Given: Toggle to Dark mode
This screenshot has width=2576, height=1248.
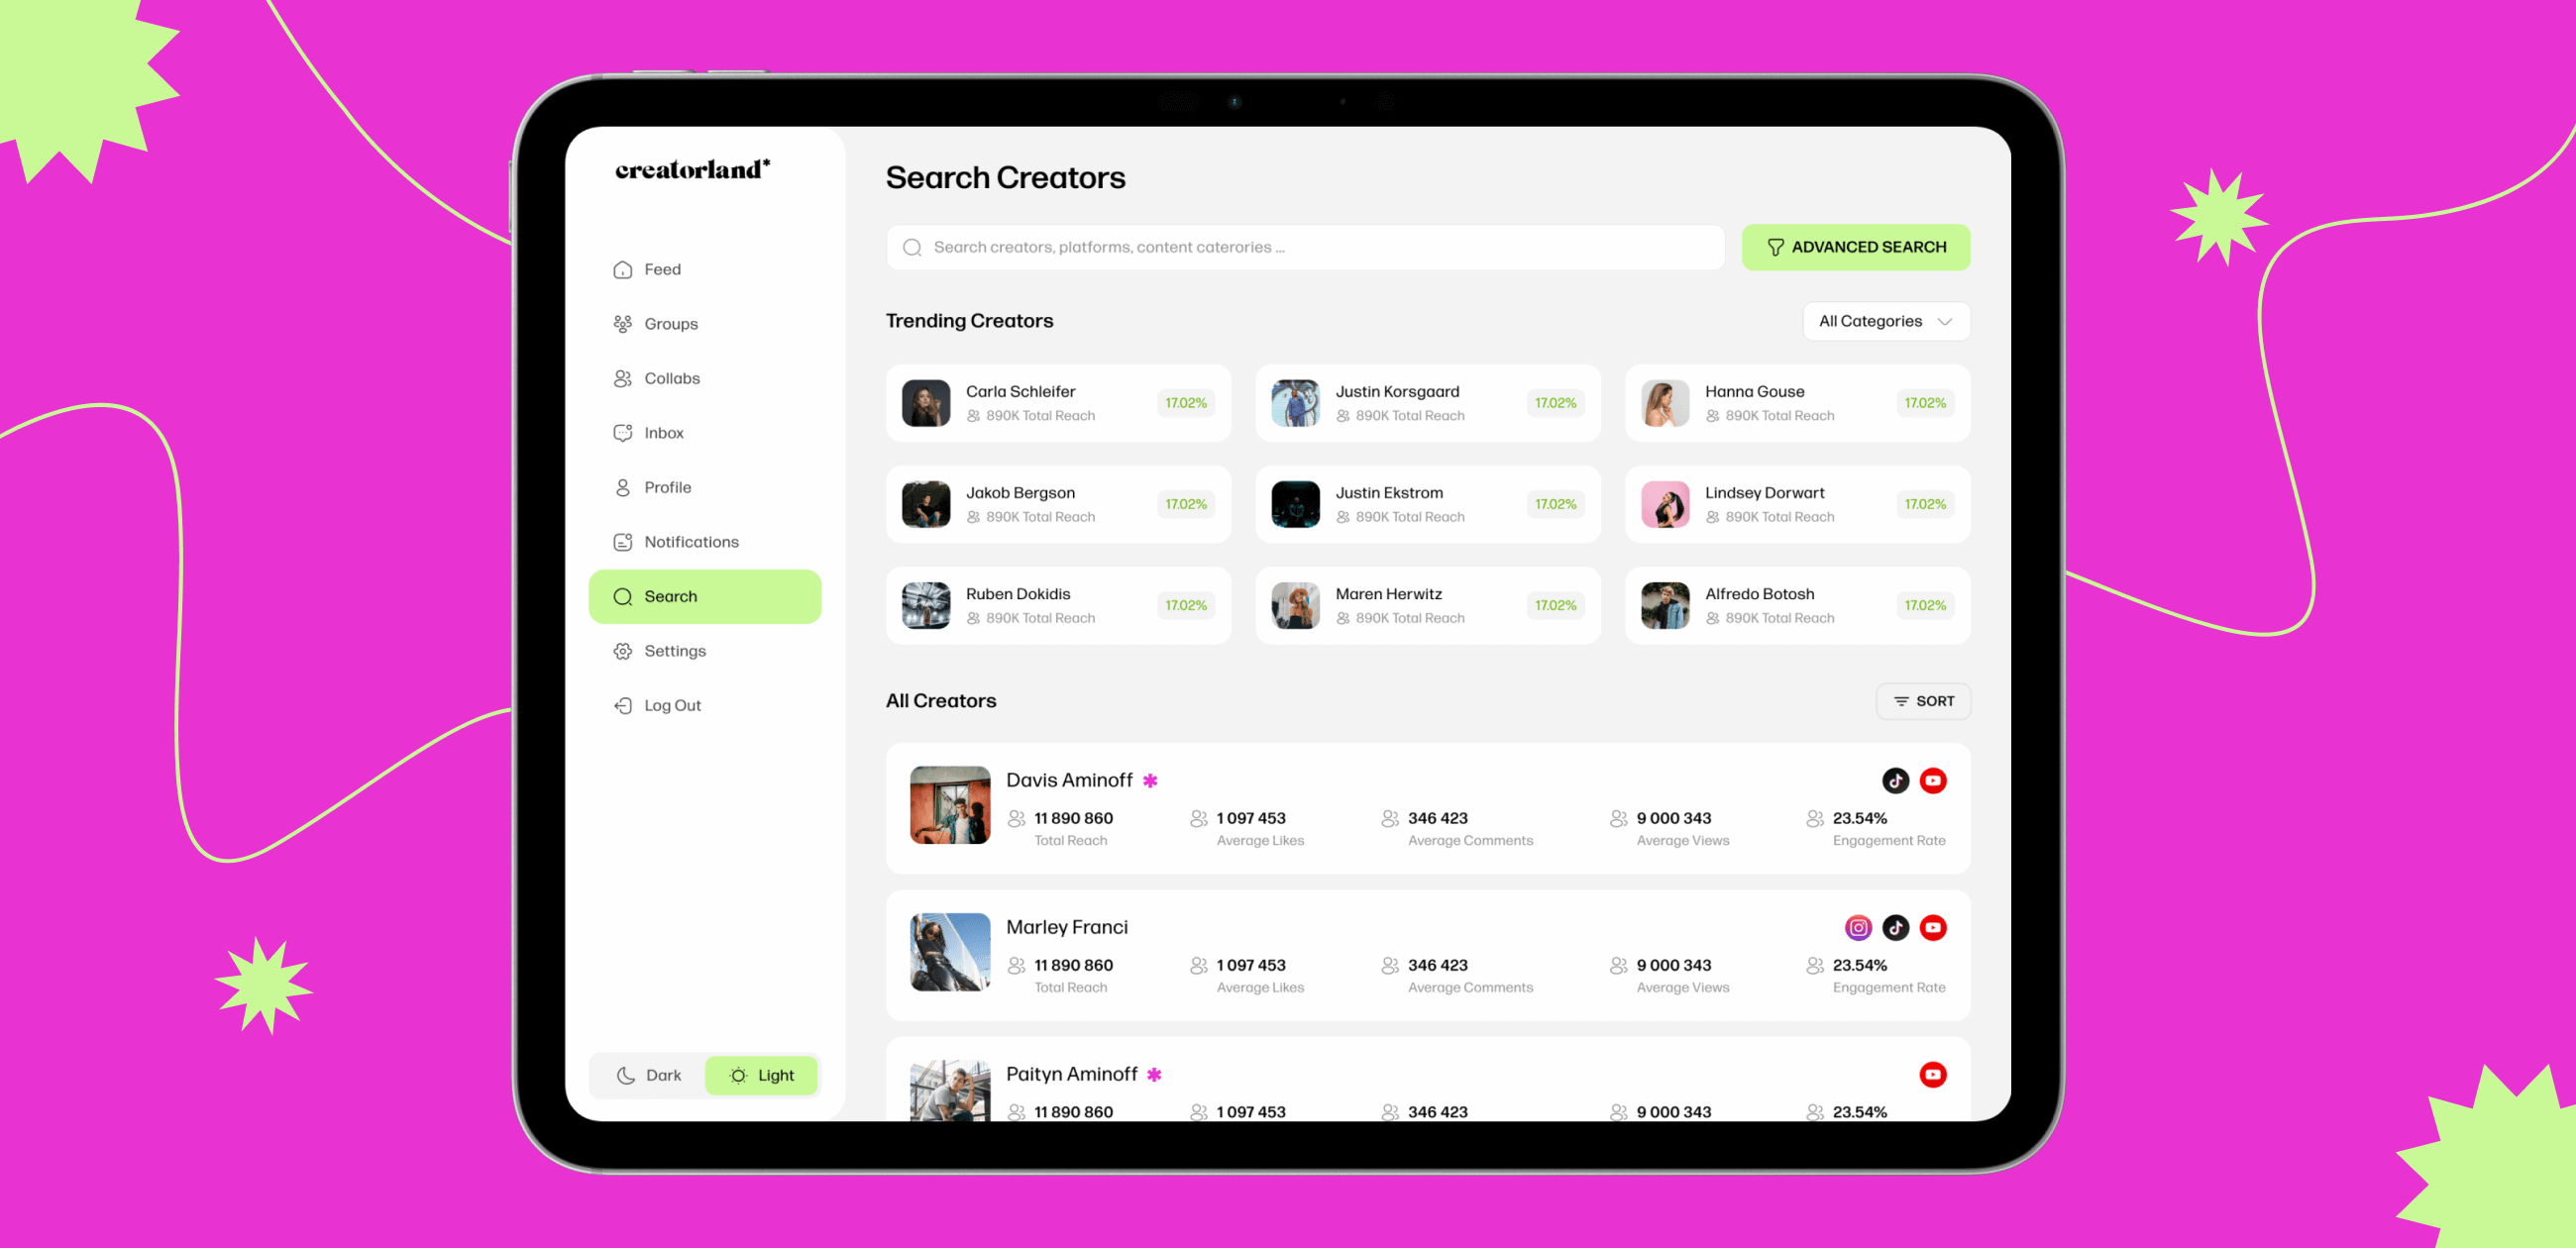Looking at the screenshot, I should [652, 1076].
